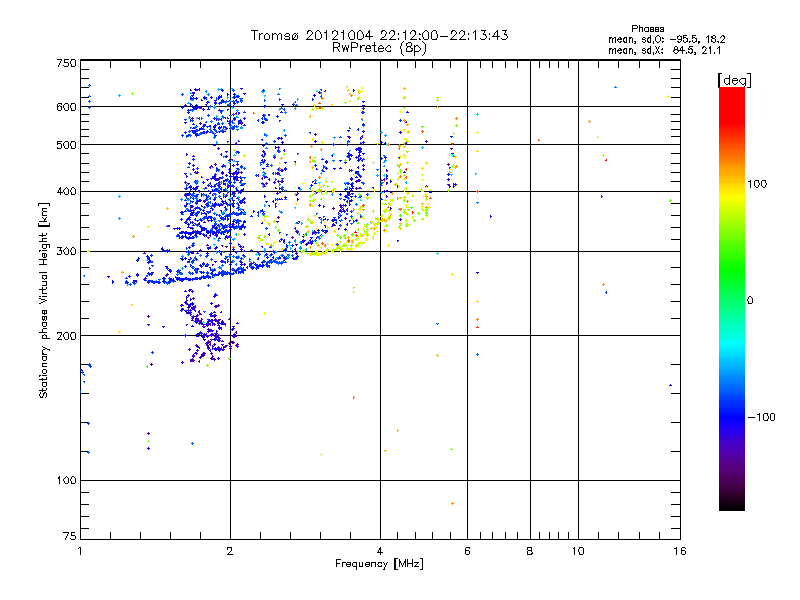Click the 'Frequency [MHz]' axis label

[379, 564]
